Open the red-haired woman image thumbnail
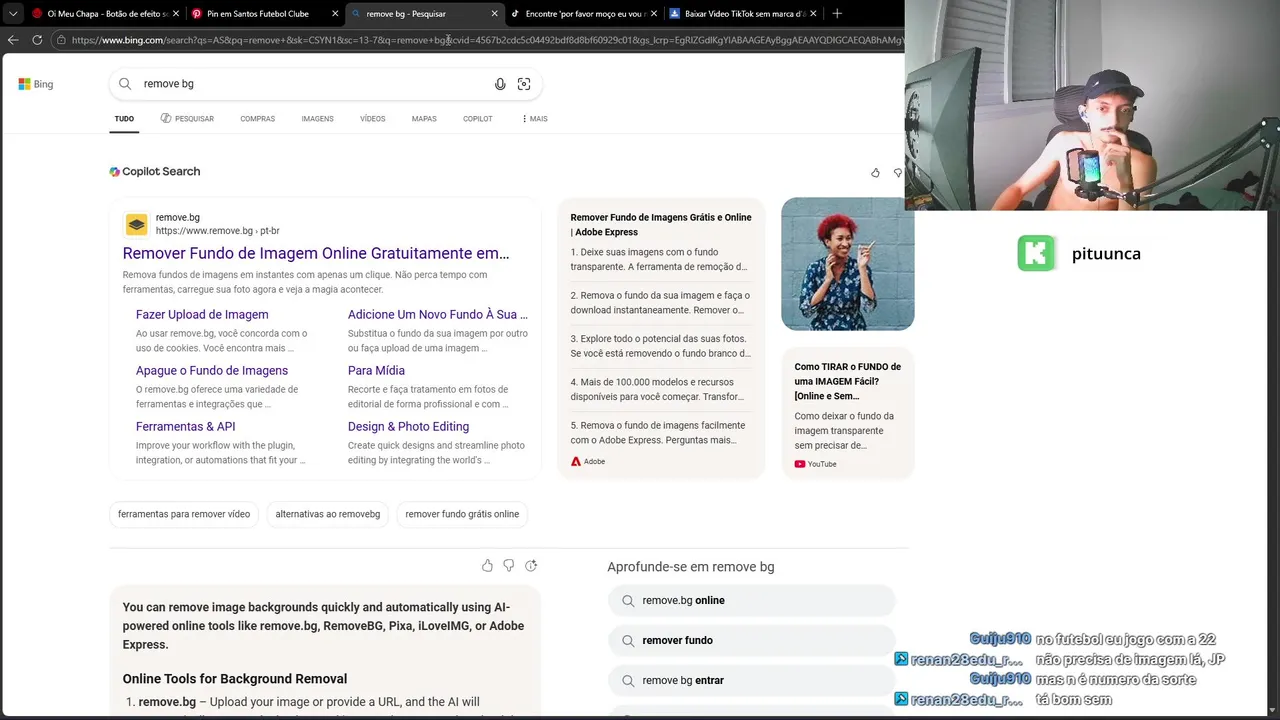Viewport: 1280px width, 720px height. tap(847, 264)
